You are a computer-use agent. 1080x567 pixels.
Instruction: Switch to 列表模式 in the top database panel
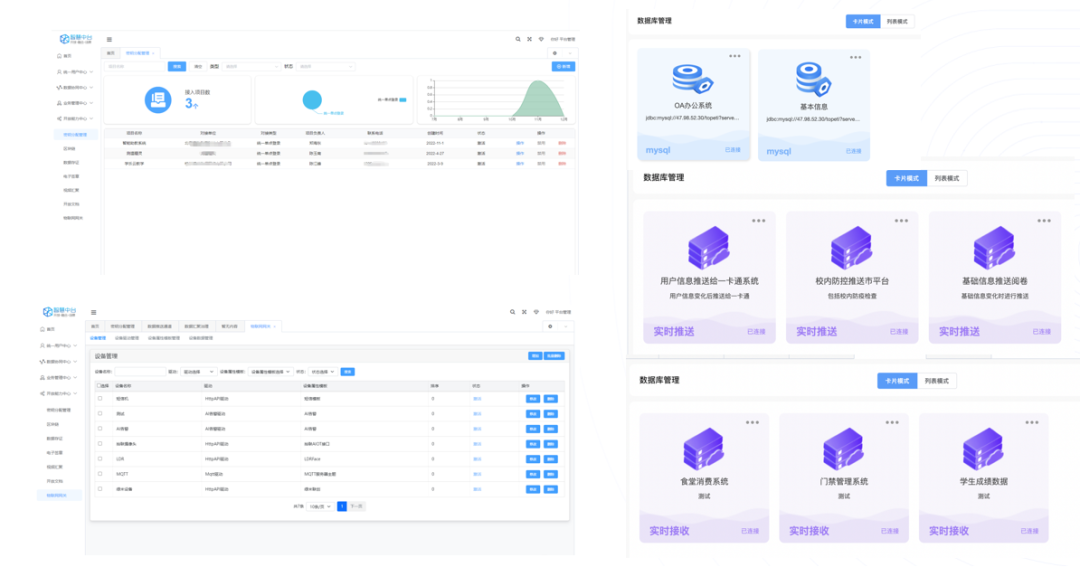coord(895,21)
